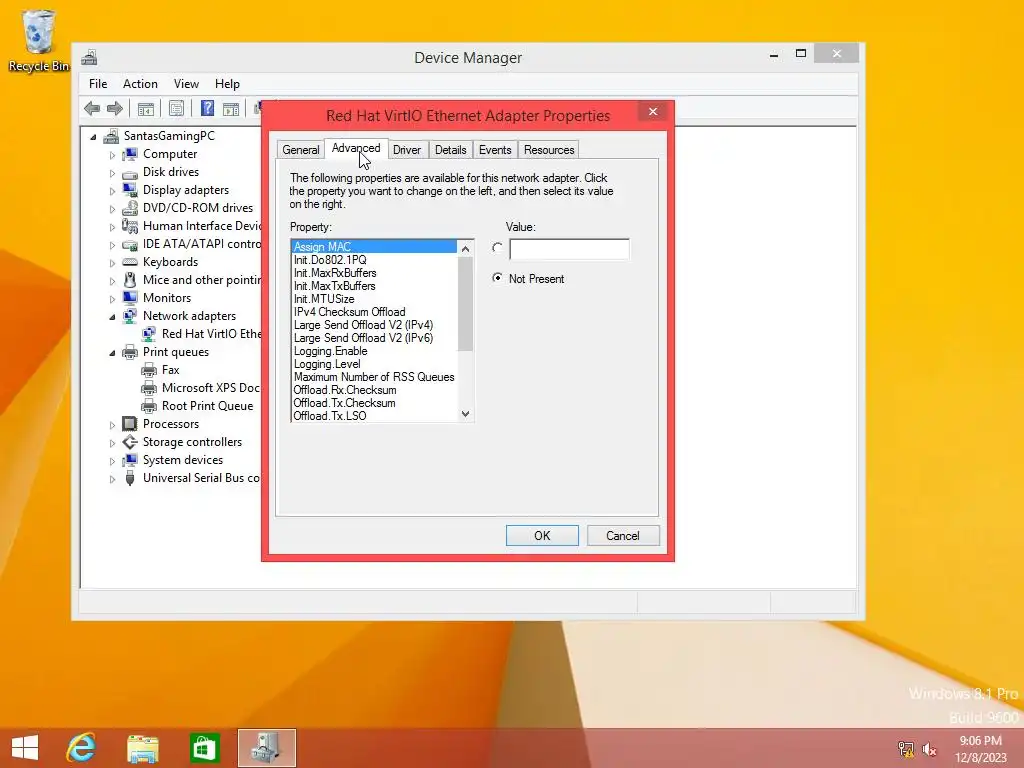Image resolution: width=1024 pixels, height=768 pixels.
Task: Click the Cancel button
Action: pos(623,536)
